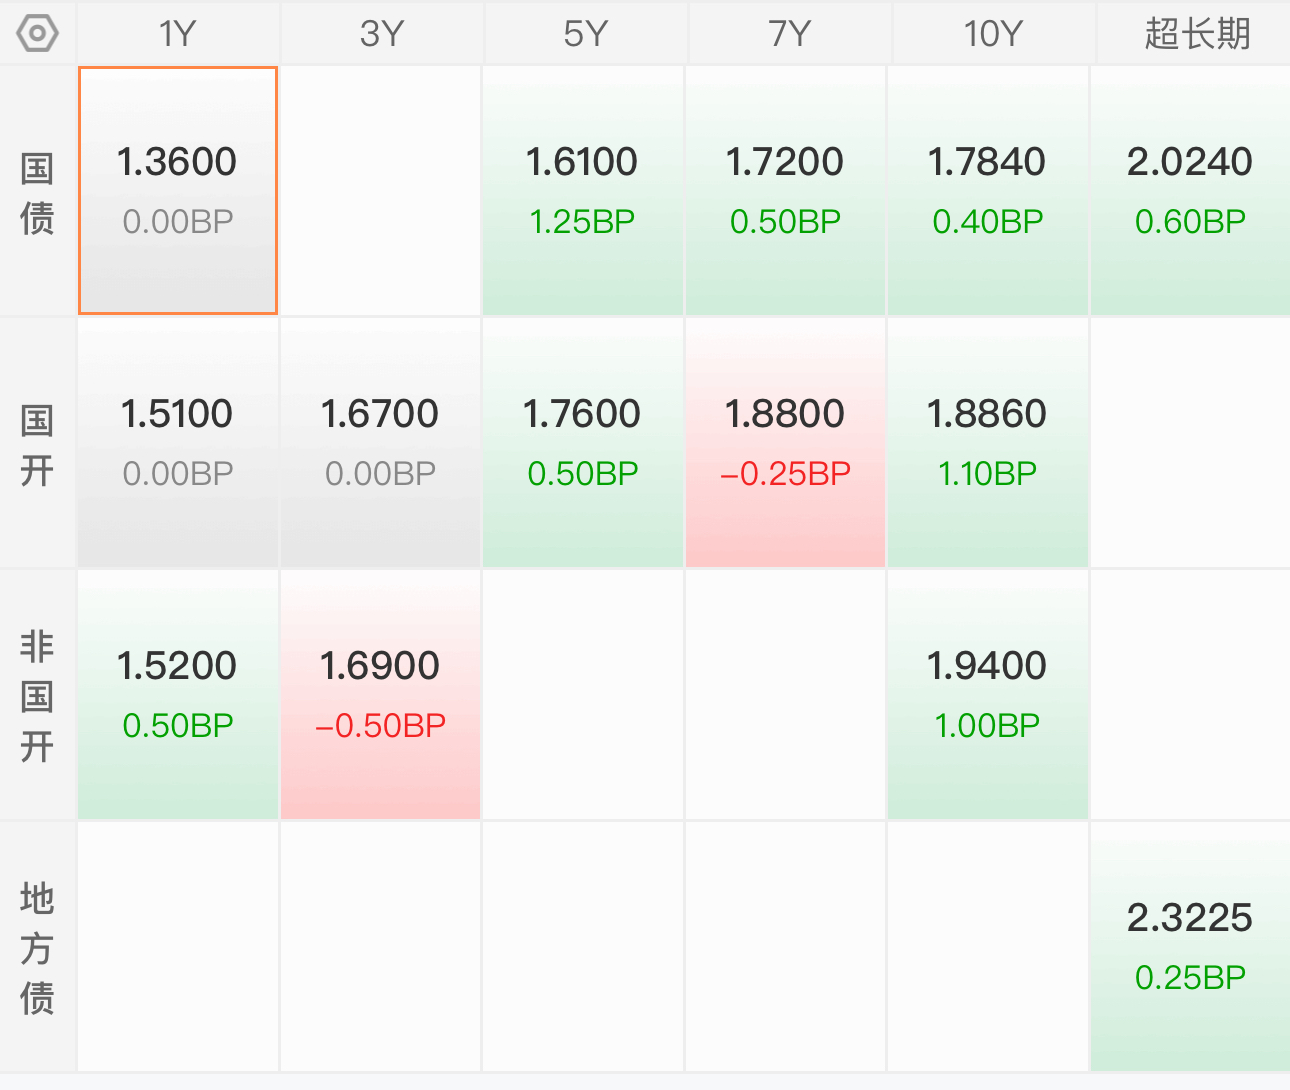Select the 超长期 column header

[x=1195, y=34]
